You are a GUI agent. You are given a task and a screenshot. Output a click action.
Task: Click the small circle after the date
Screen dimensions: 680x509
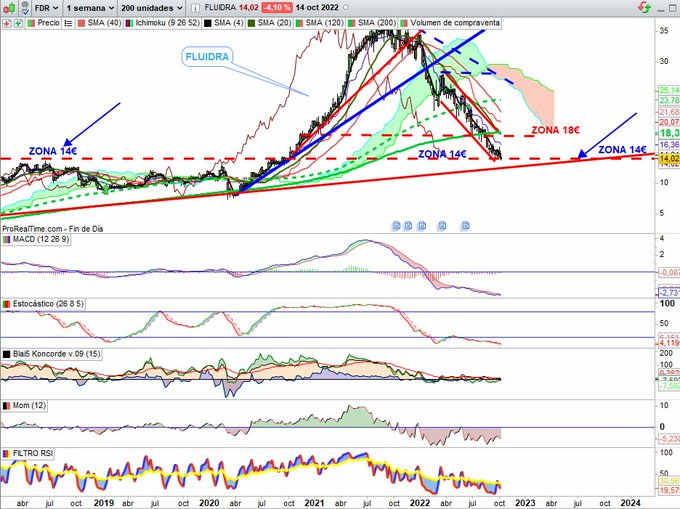pyautogui.click(x=346, y=8)
